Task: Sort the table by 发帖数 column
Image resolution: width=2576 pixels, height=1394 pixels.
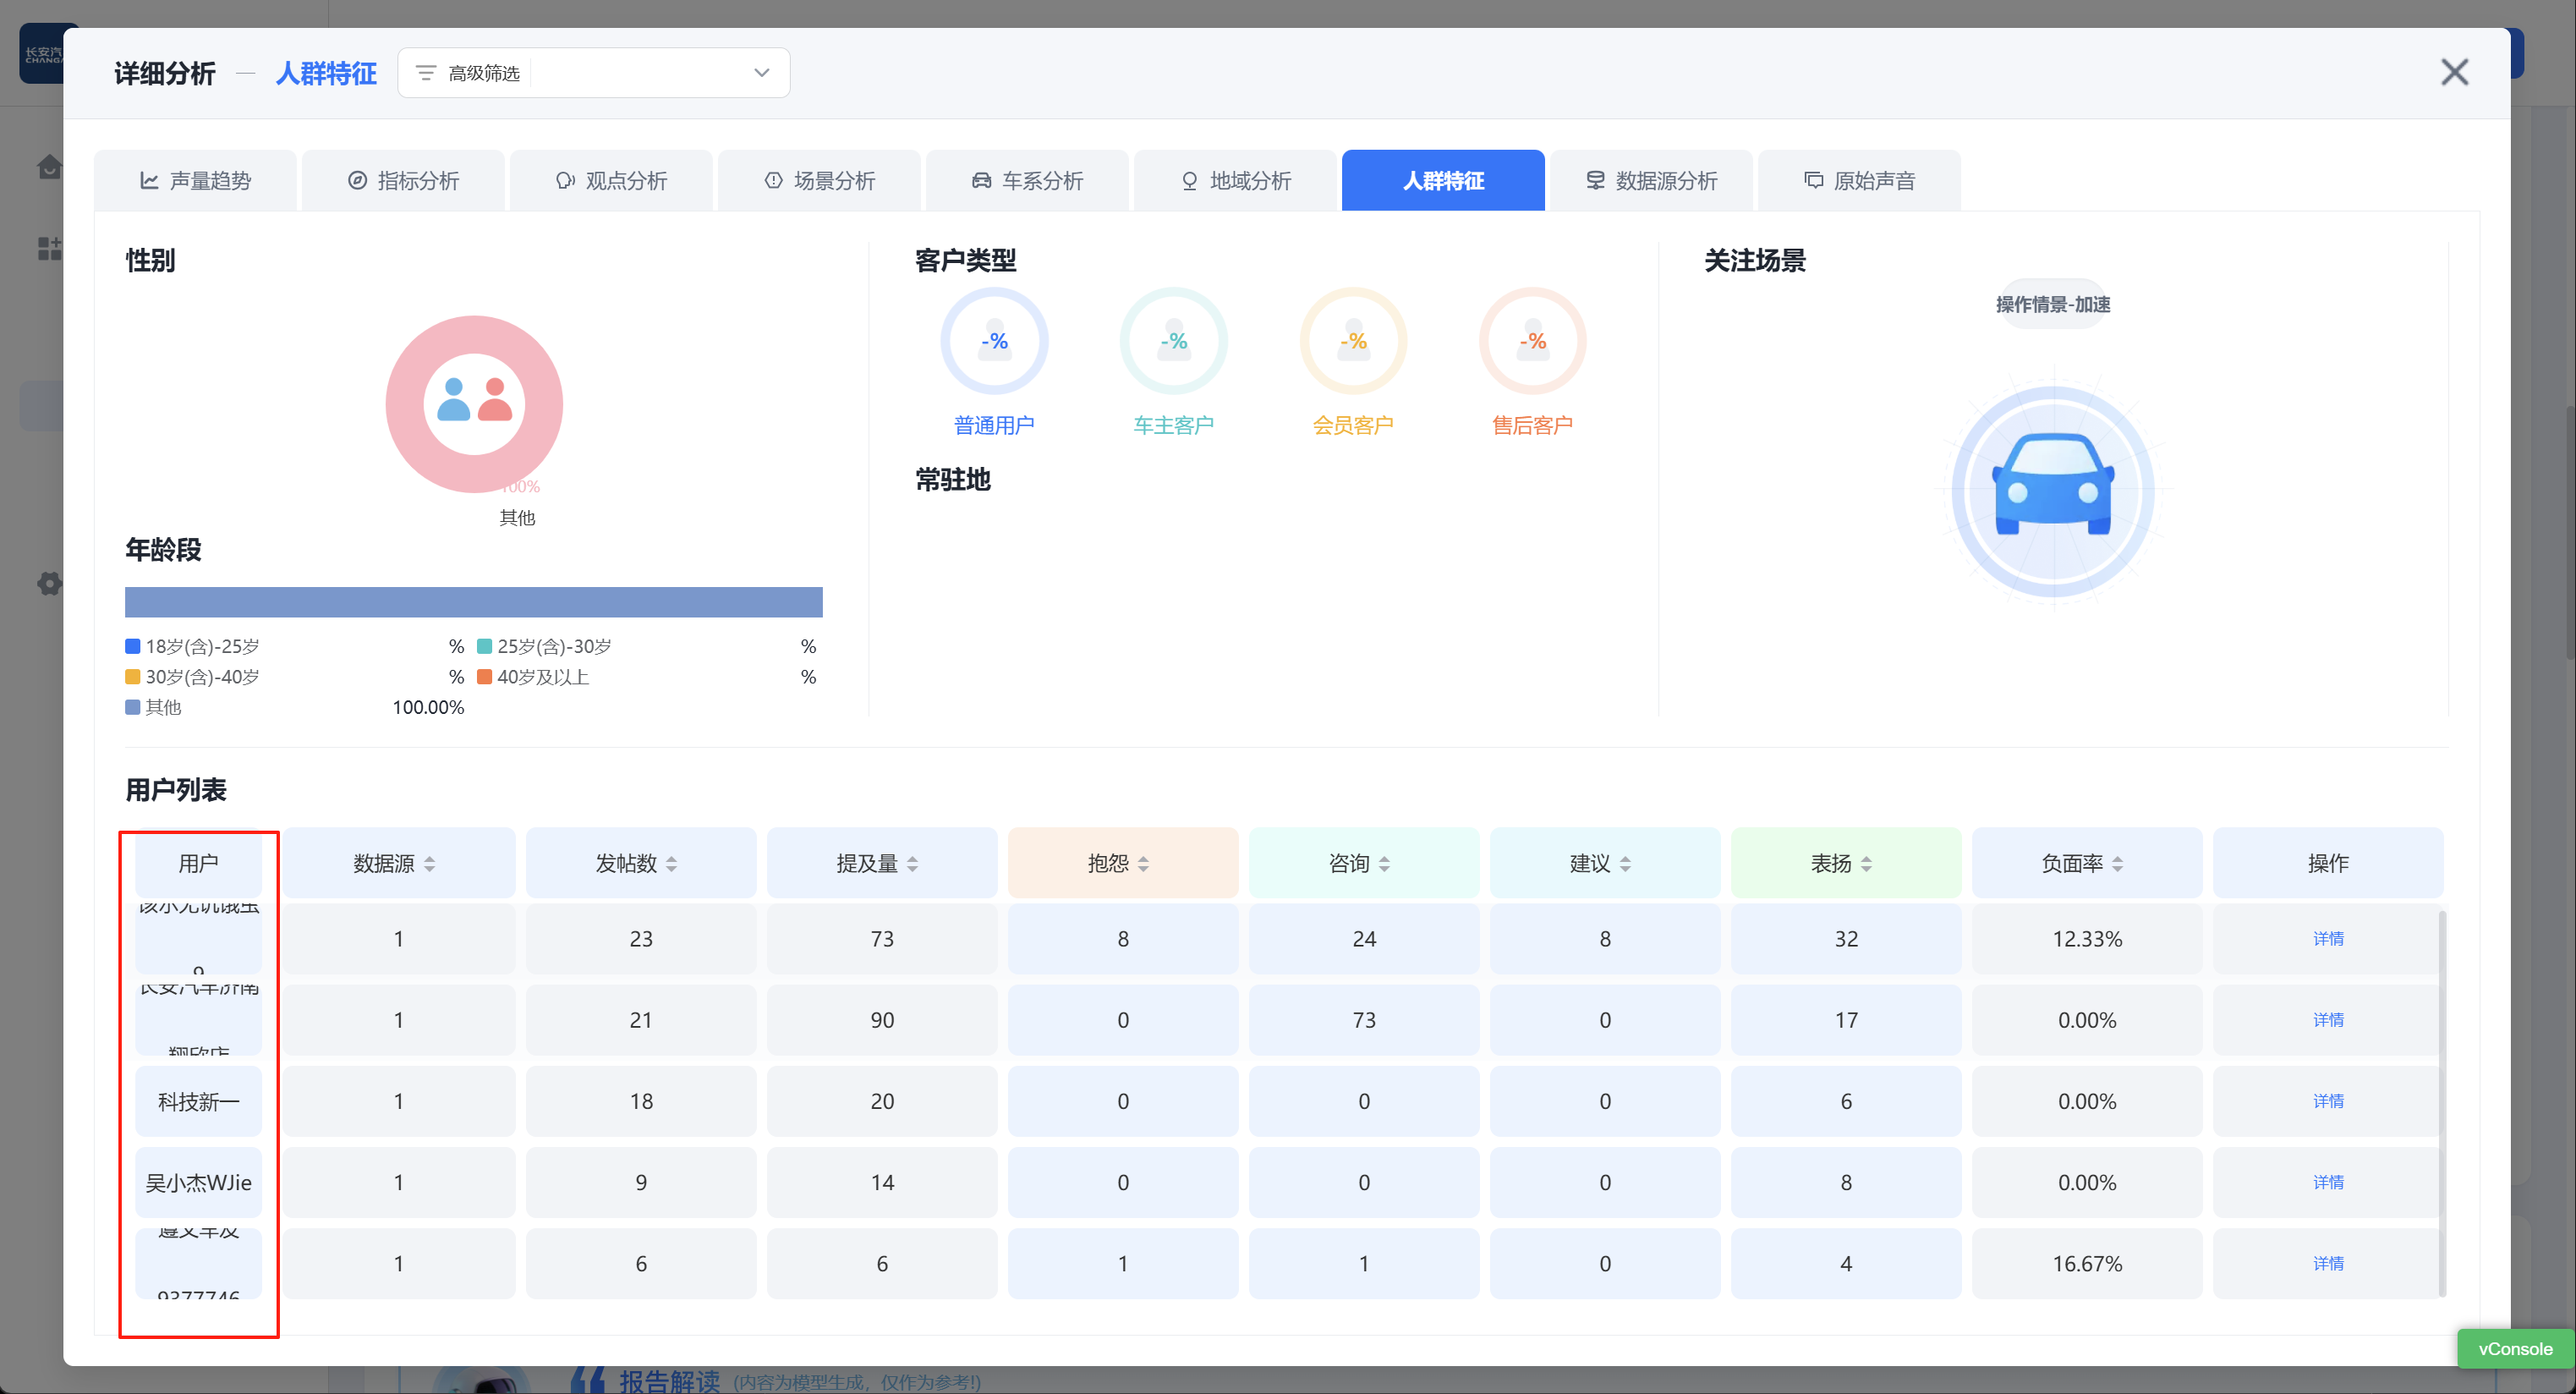Action: 671,864
